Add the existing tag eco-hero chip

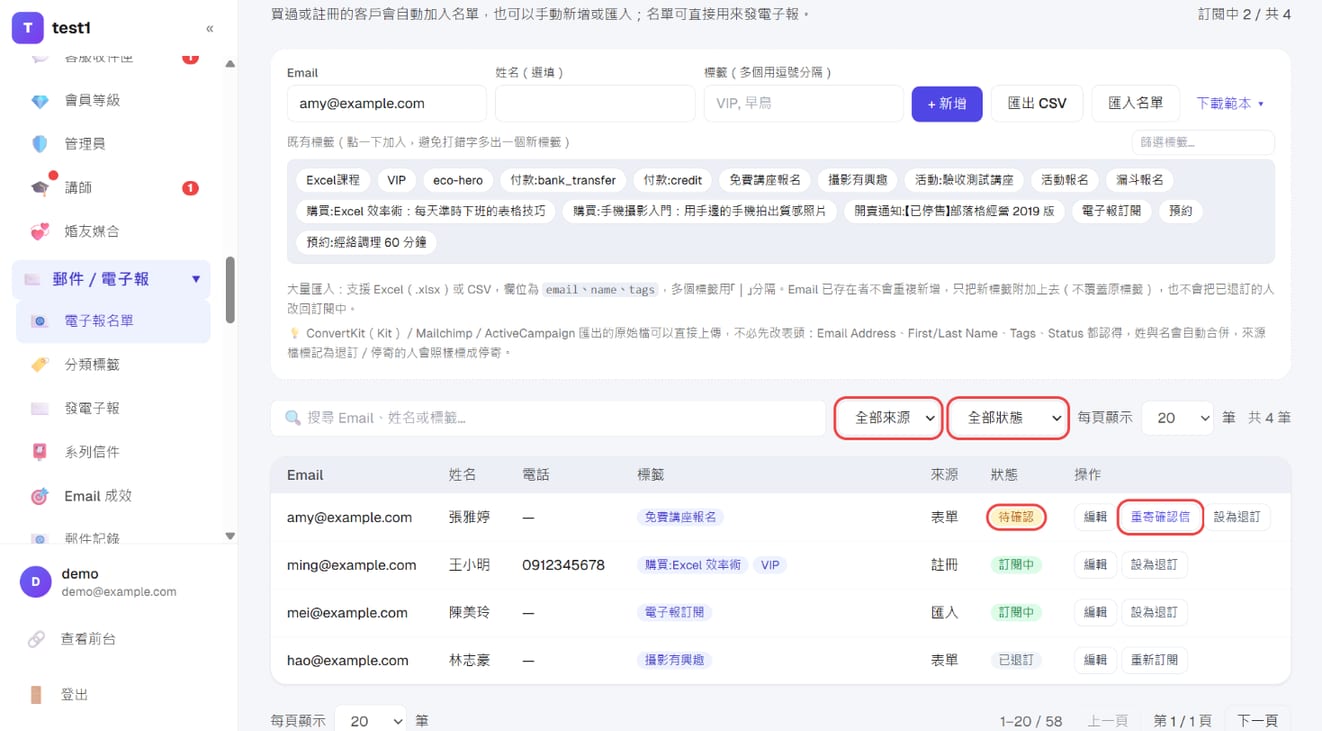pos(458,180)
